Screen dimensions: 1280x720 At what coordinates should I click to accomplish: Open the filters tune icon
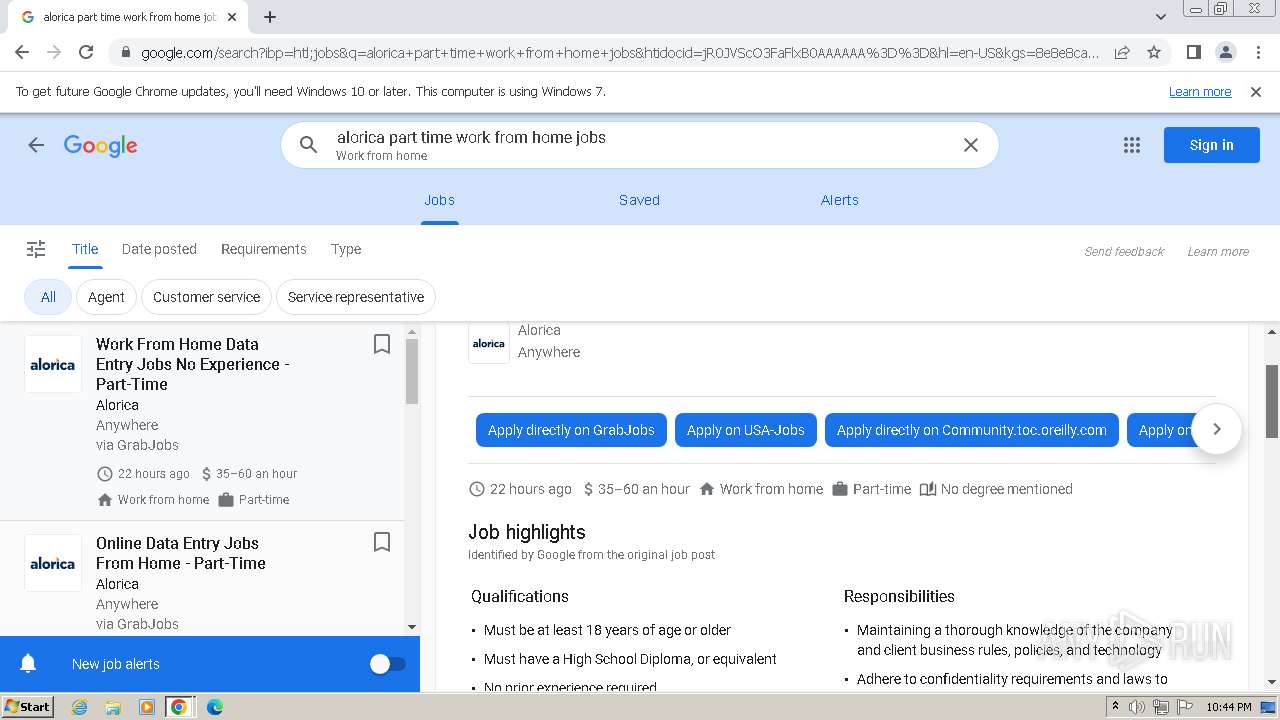point(36,249)
